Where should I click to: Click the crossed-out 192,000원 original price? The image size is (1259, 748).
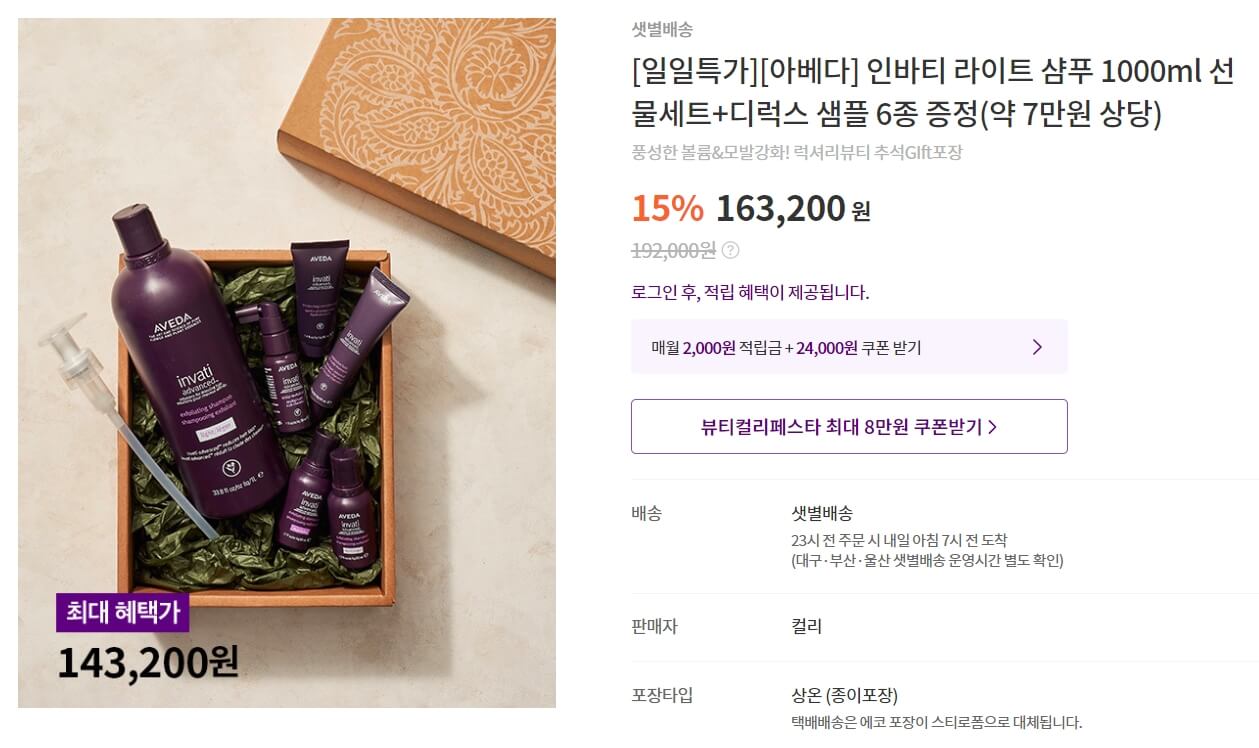(x=673, y=250)
